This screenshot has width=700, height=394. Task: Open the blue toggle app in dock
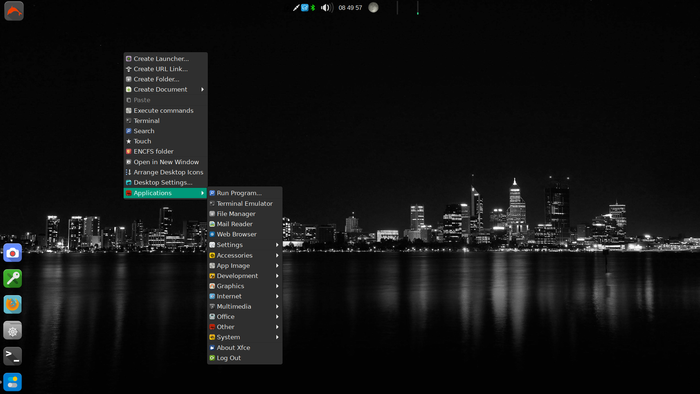[x=12, y=382]
